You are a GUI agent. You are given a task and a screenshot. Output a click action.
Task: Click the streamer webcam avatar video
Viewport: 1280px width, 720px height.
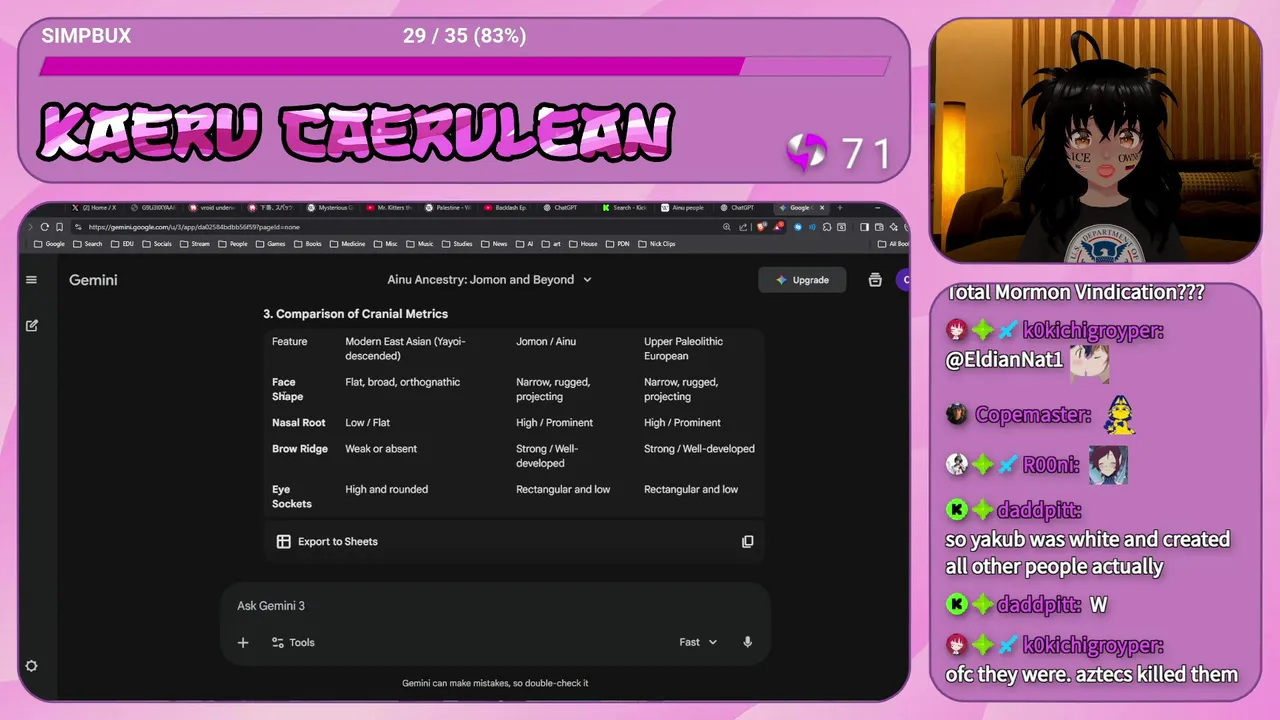[x=1096, y=140]
